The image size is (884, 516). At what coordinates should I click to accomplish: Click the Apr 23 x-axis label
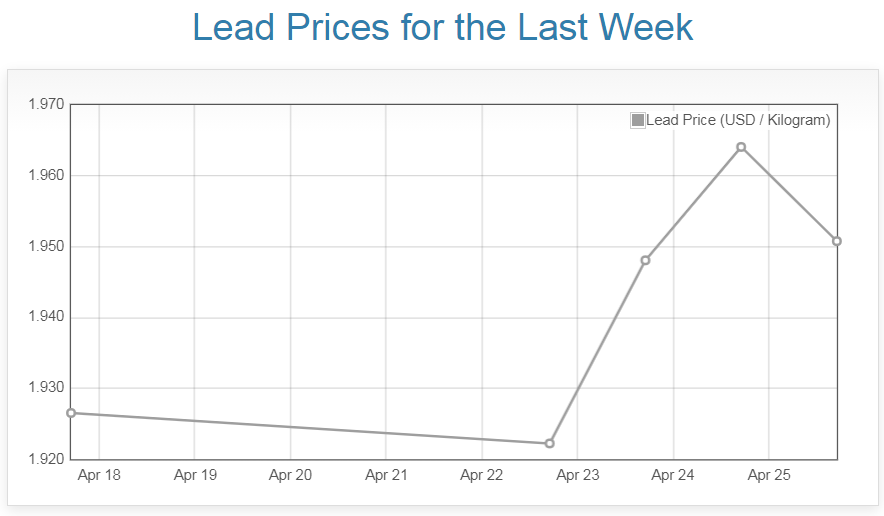coord(577,475)
